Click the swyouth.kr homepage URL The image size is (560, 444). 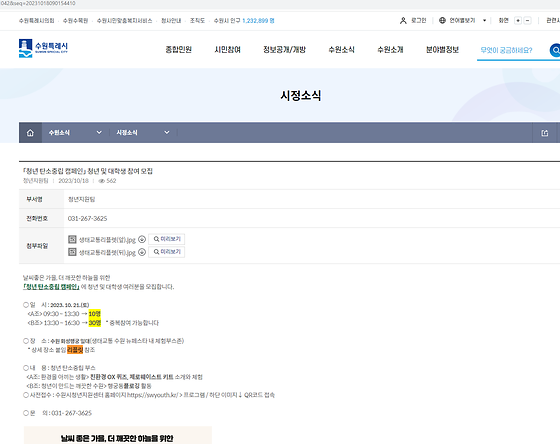click(x=152, y=395)
